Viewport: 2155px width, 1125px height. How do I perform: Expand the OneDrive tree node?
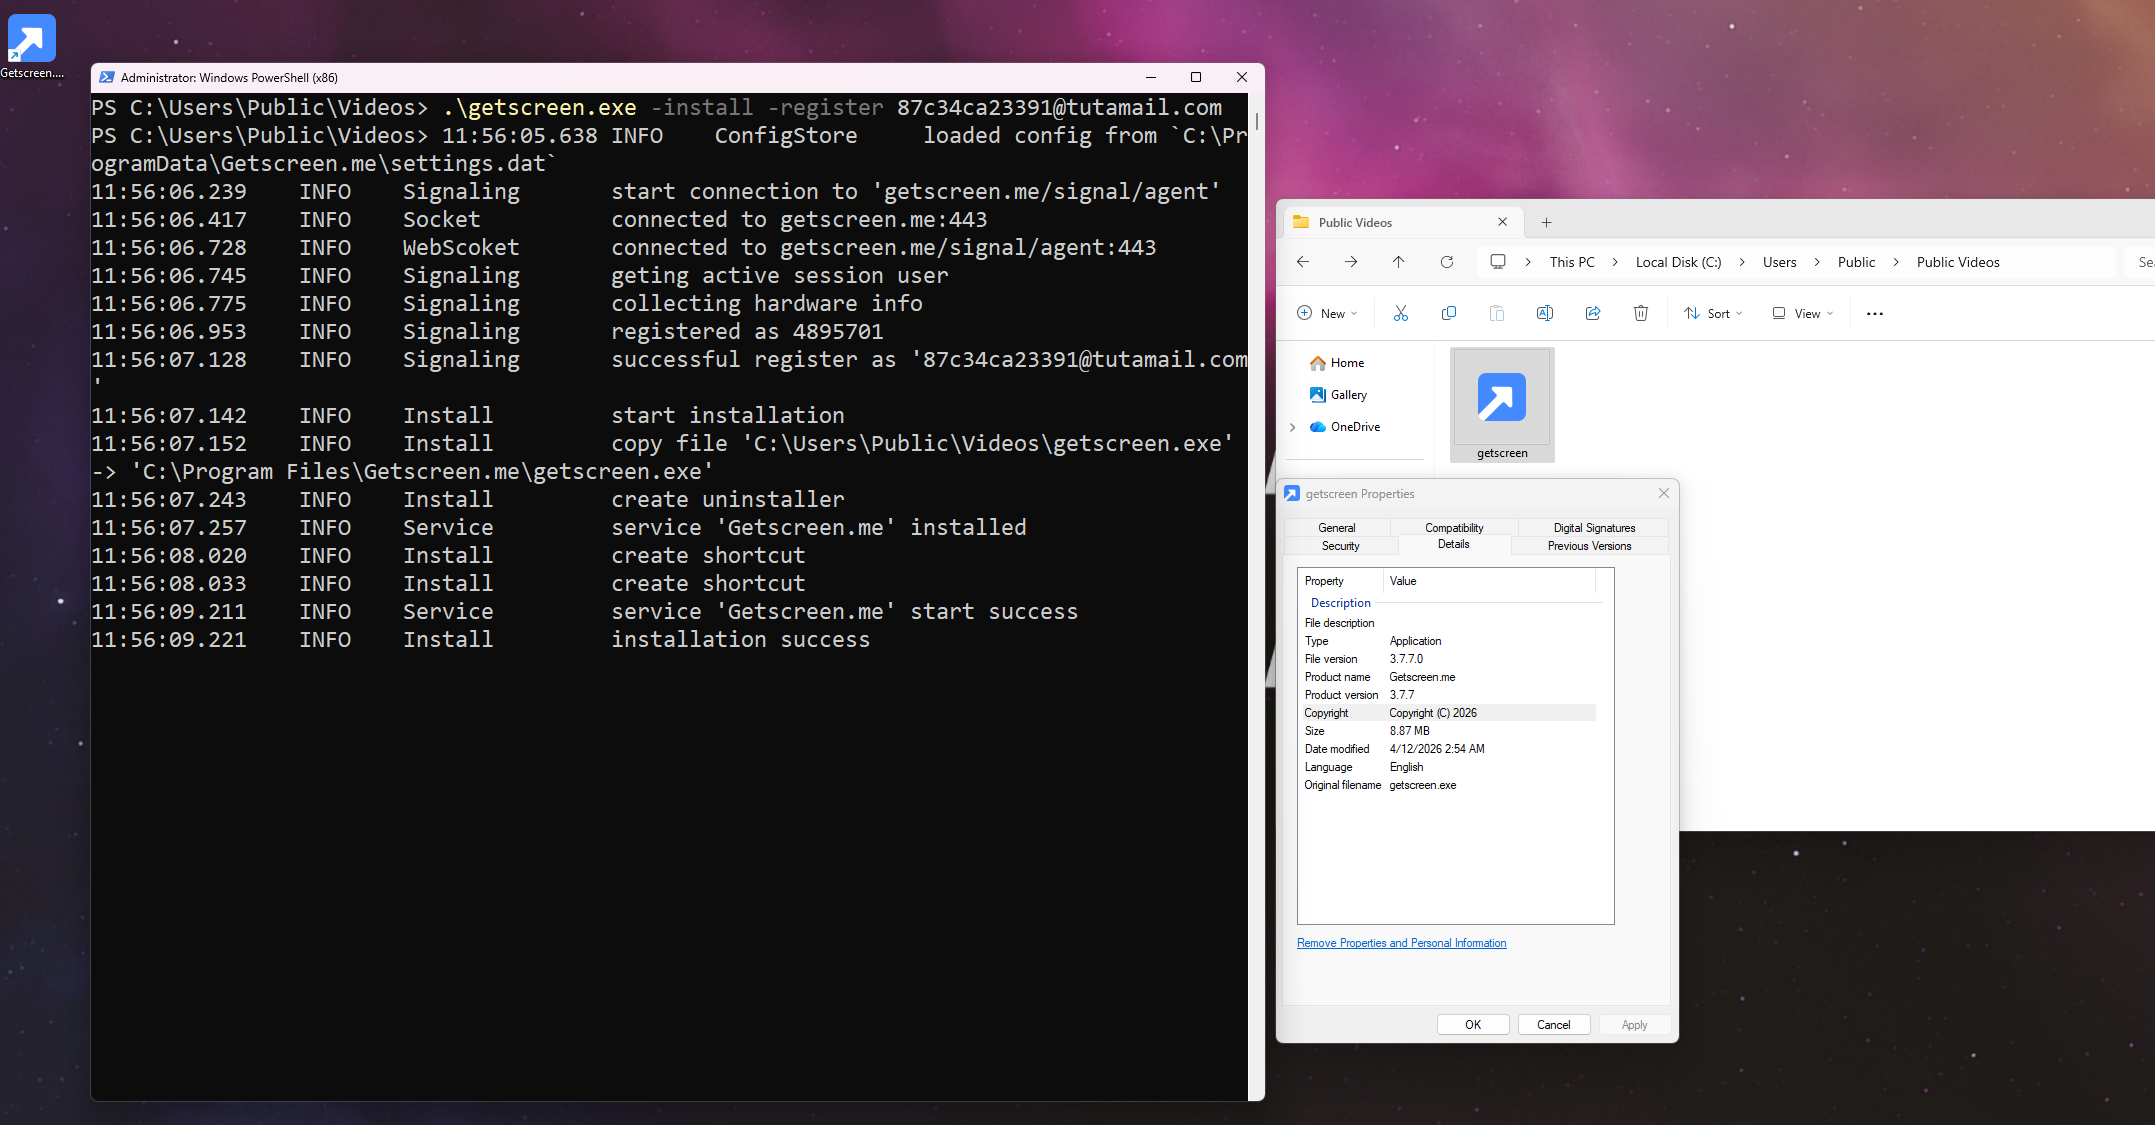pos(1292,427)
